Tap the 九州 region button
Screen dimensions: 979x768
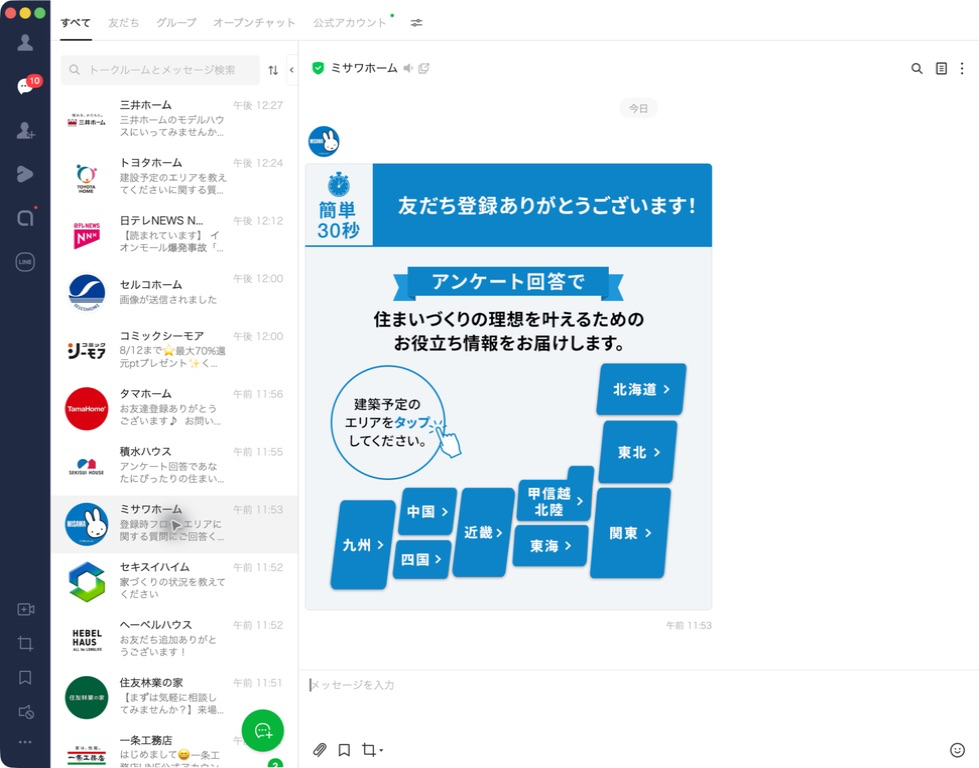363,544
